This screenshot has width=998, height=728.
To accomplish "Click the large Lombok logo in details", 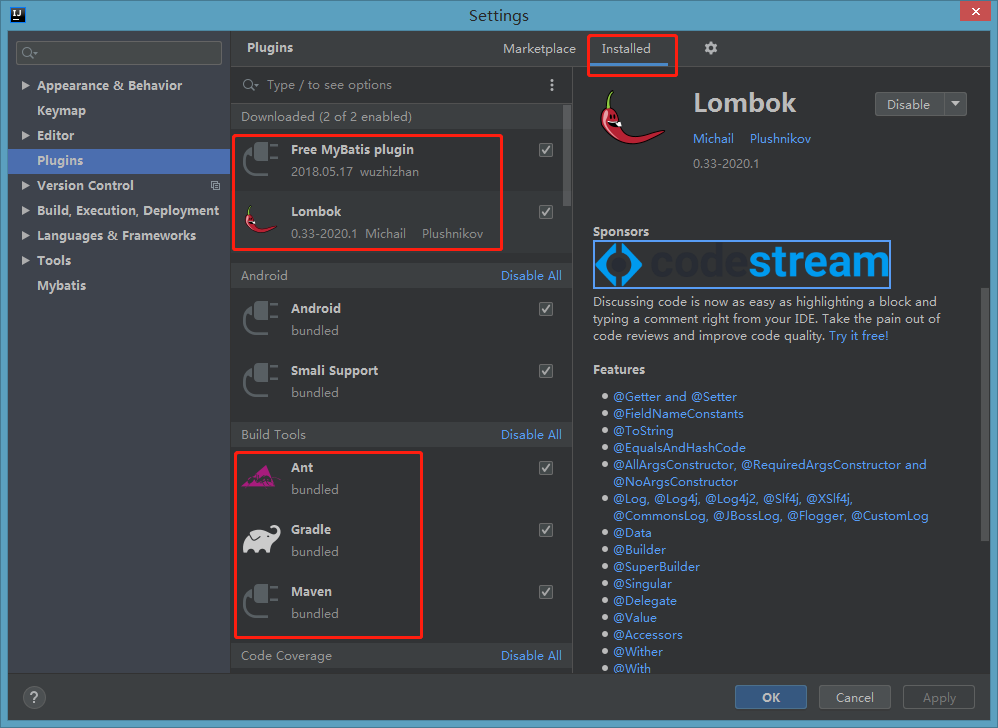I will coord(631,118).
